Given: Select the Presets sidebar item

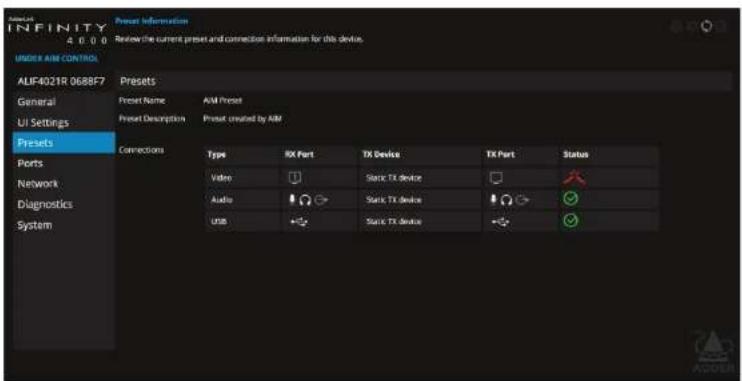Looking at the screenshot, I should [x=64, y=142].
